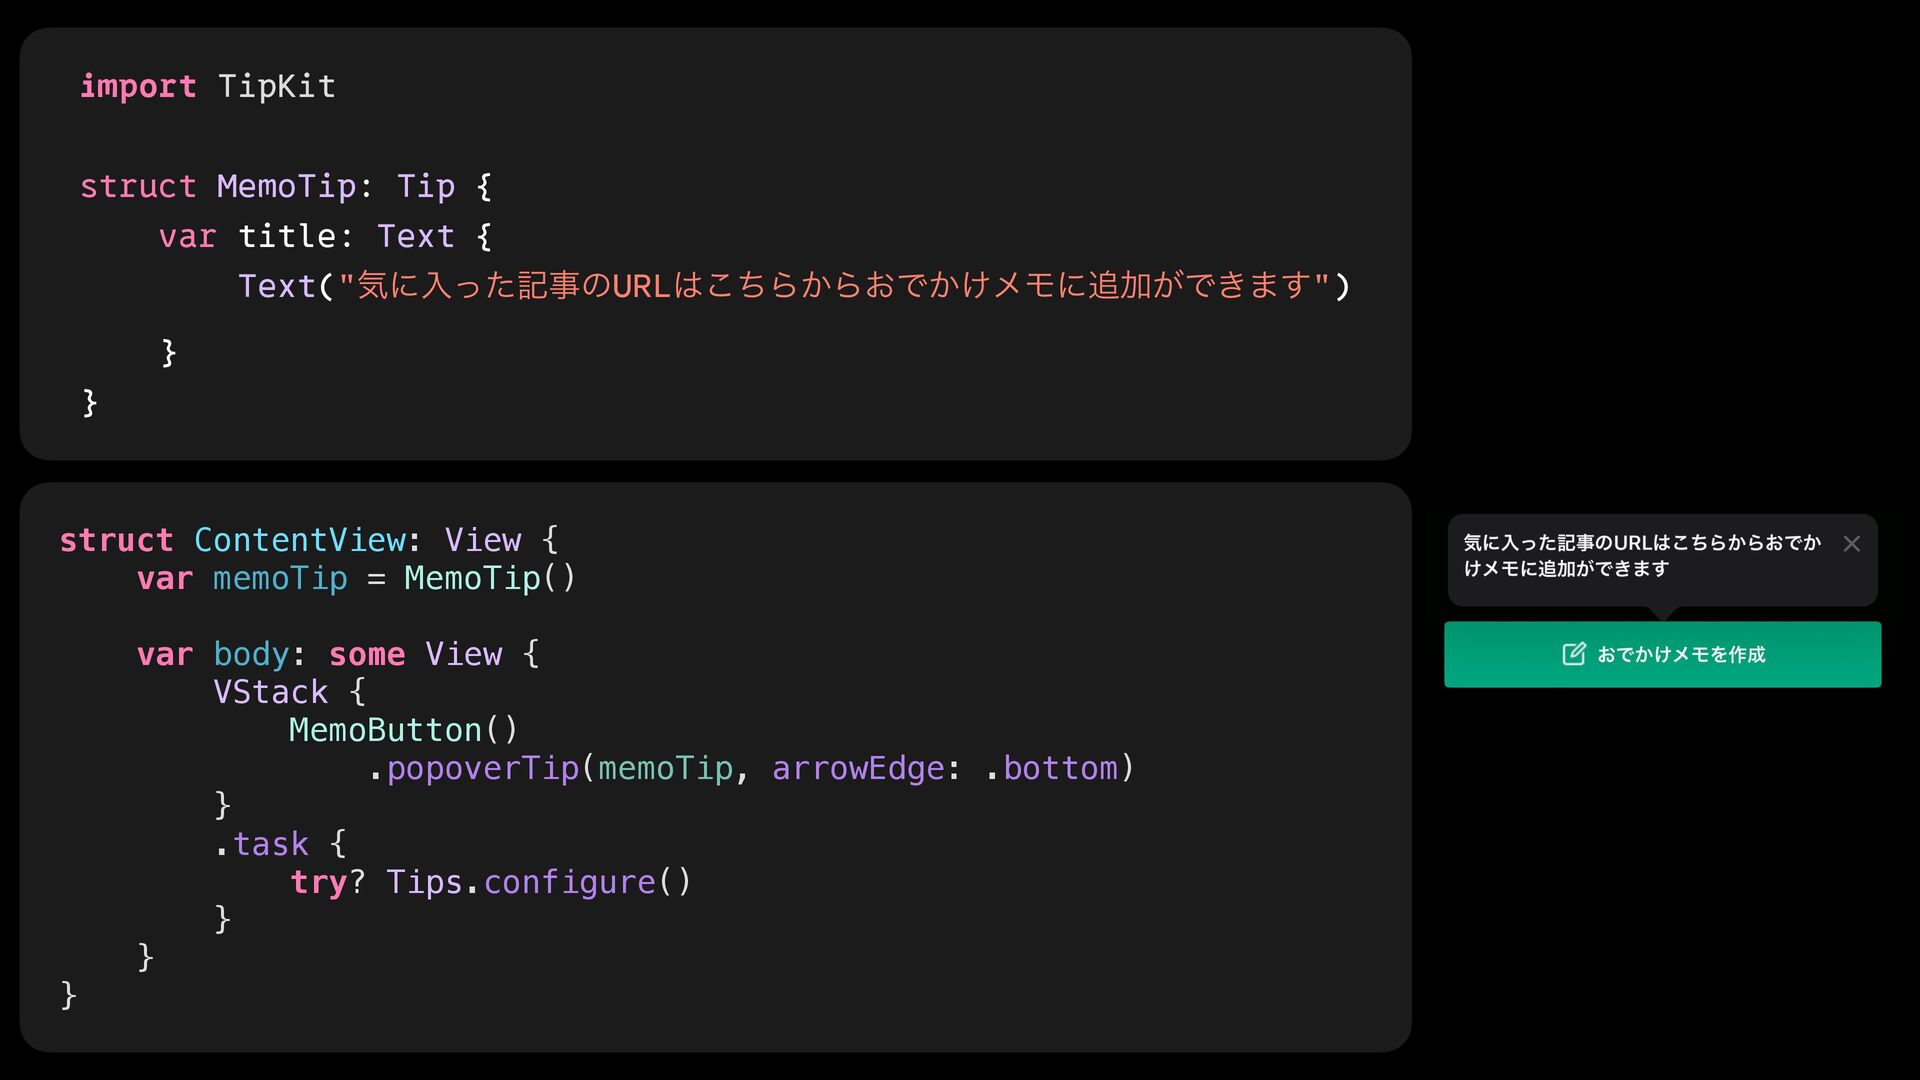Click the 'import' keyword in the top code
This screenshot has height=1080, width=1920.
click(138, 87)
